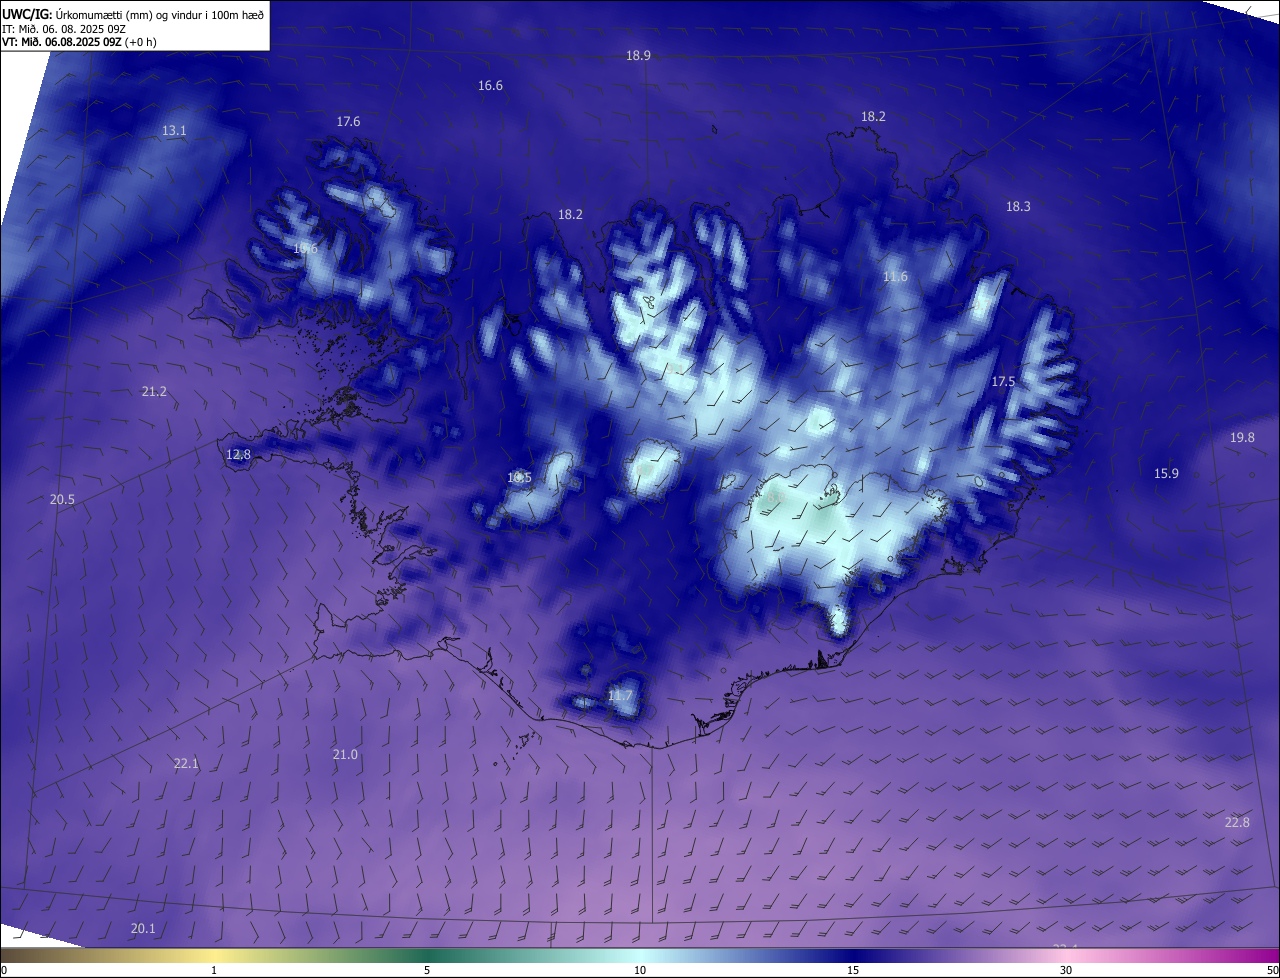Screen dimensions: 1280x978
Task: Click the 13.1 value on the map
Action: (174, 131)
